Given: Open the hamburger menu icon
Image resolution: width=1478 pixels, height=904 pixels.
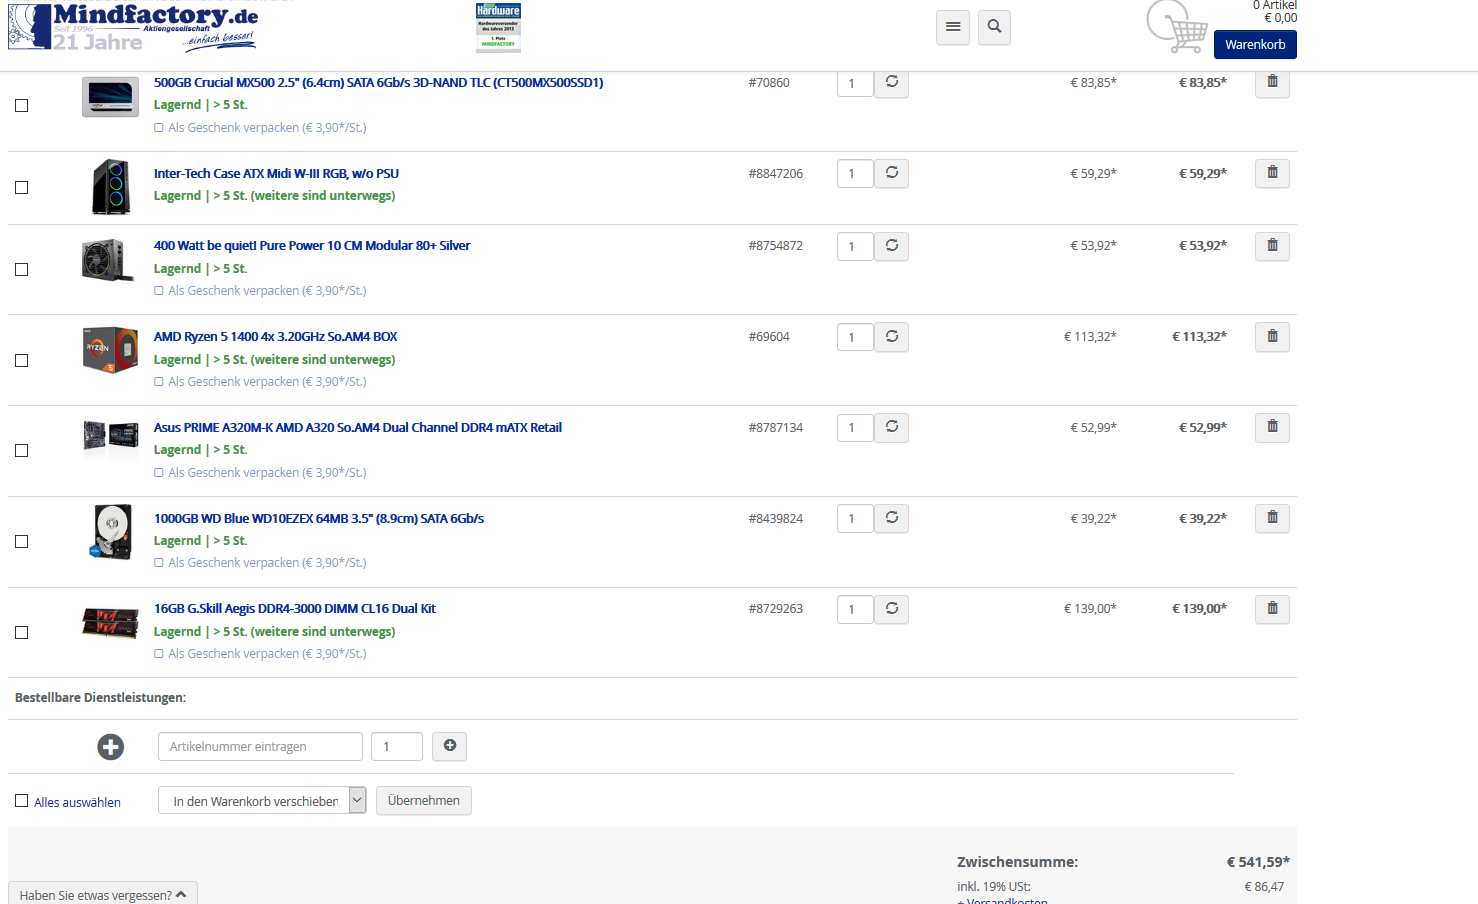Looking at the screenshot, I should coord(953,27).
